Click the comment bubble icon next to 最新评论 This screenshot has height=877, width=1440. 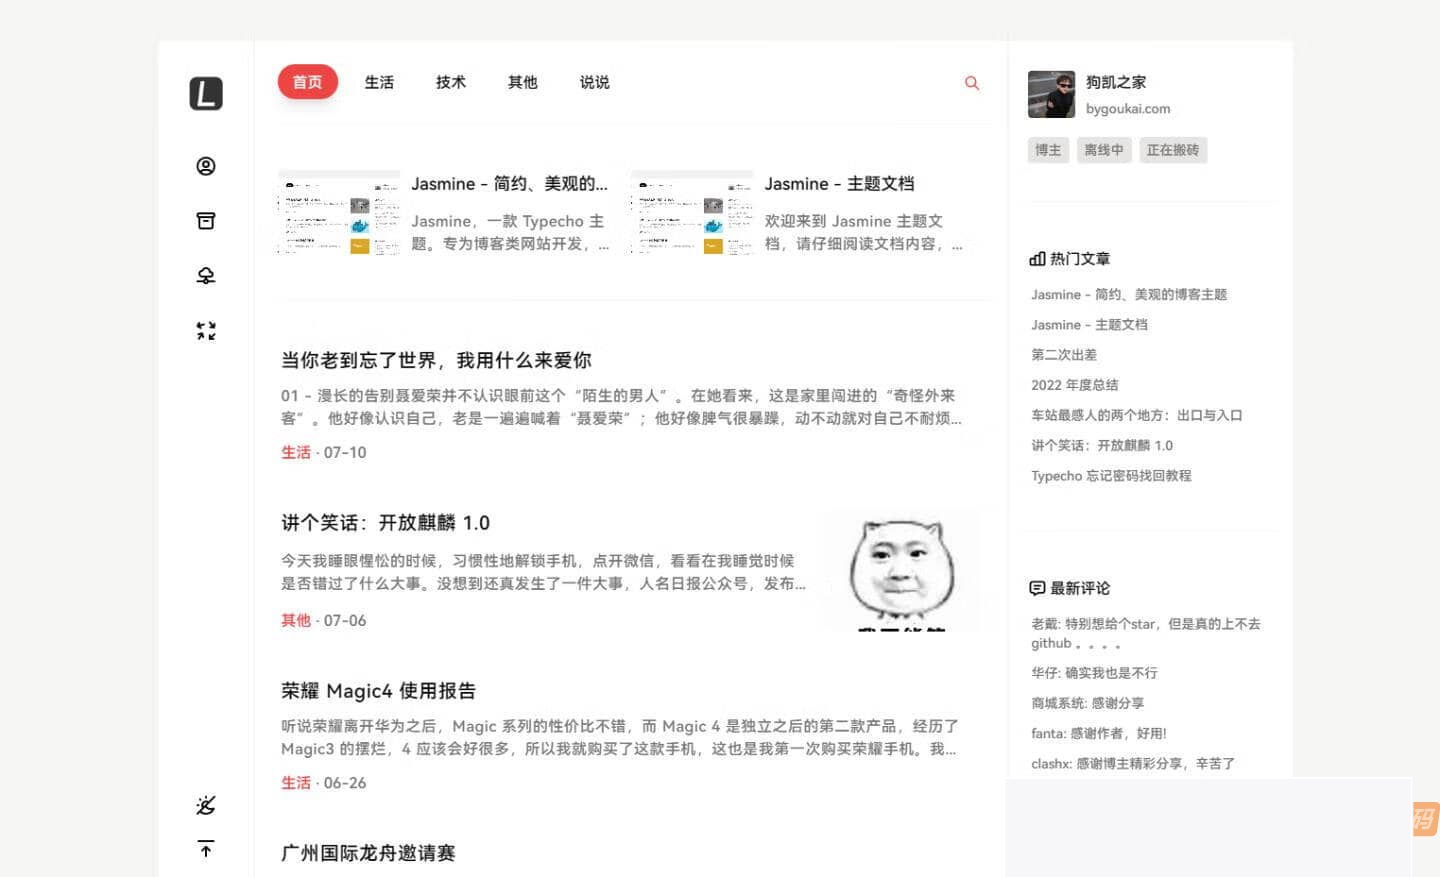(1037, 588)
